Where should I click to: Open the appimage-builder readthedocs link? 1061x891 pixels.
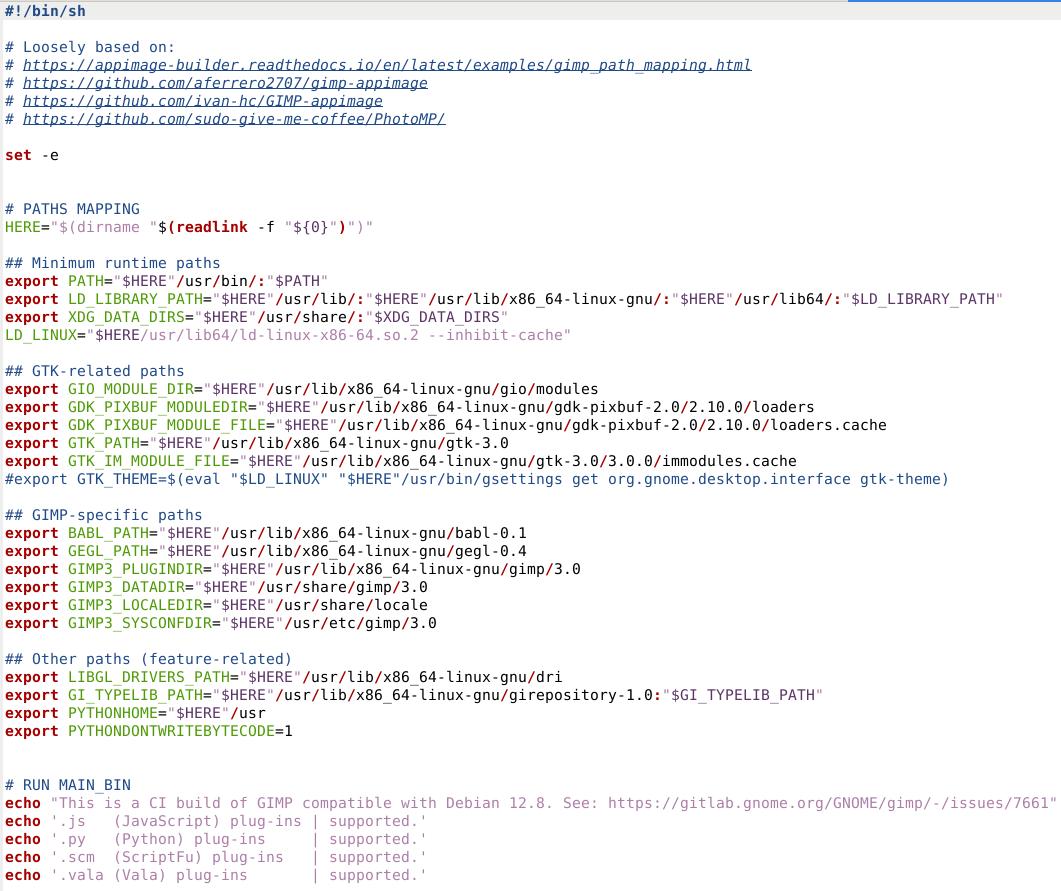click(x=386, y=65)
